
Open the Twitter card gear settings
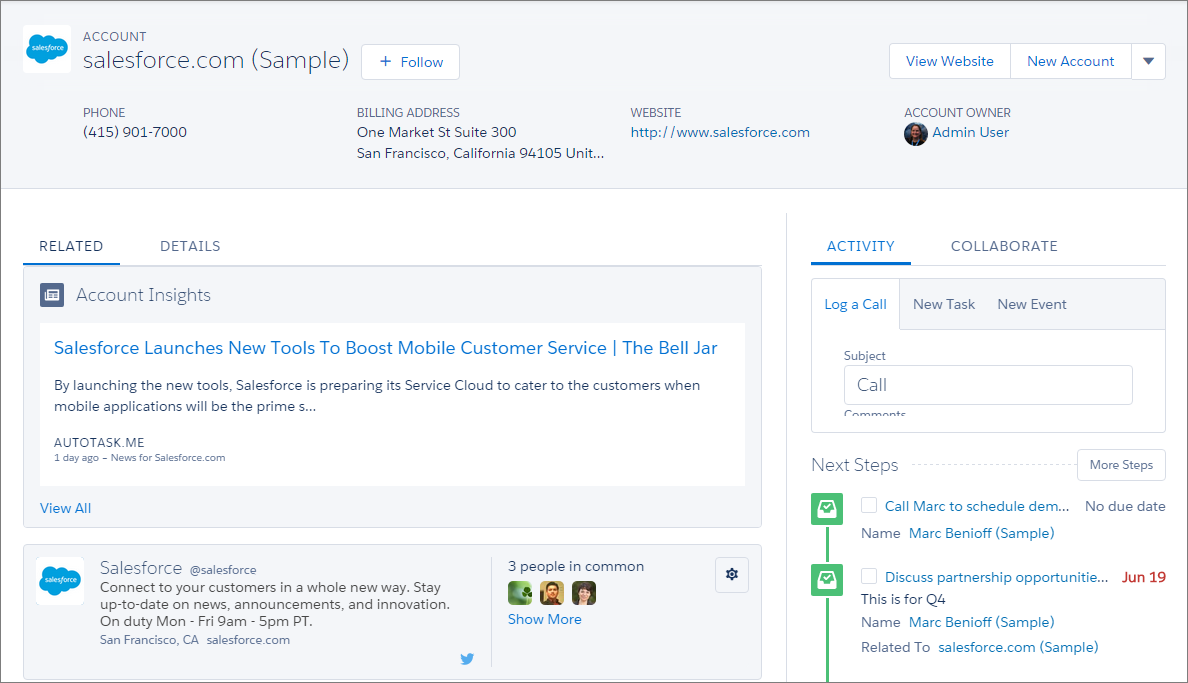point(732,575)
